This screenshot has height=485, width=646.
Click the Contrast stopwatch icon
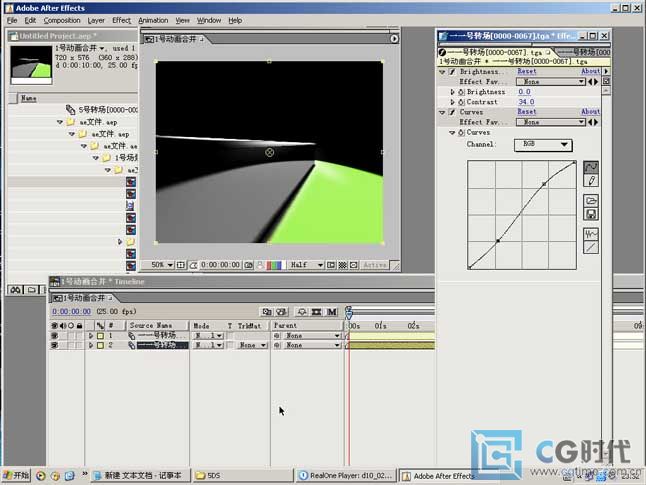tap(461, 102)
